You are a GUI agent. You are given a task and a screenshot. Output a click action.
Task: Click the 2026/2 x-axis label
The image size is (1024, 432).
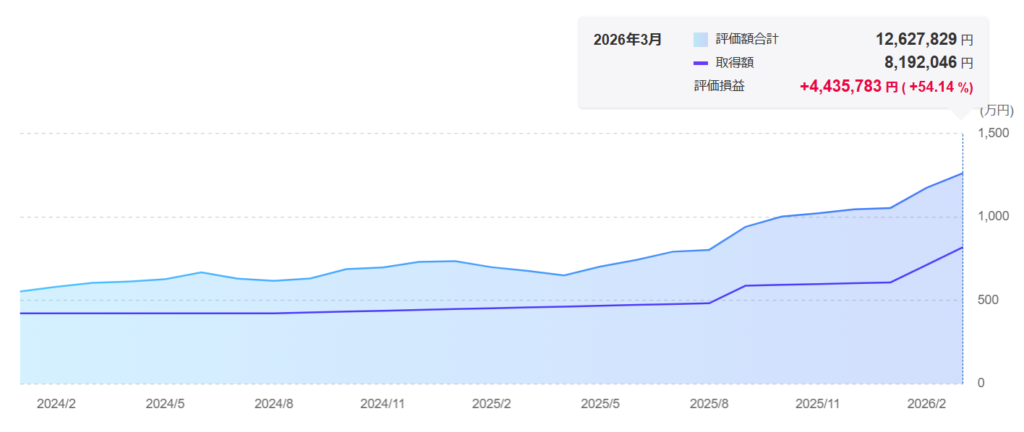927,405
